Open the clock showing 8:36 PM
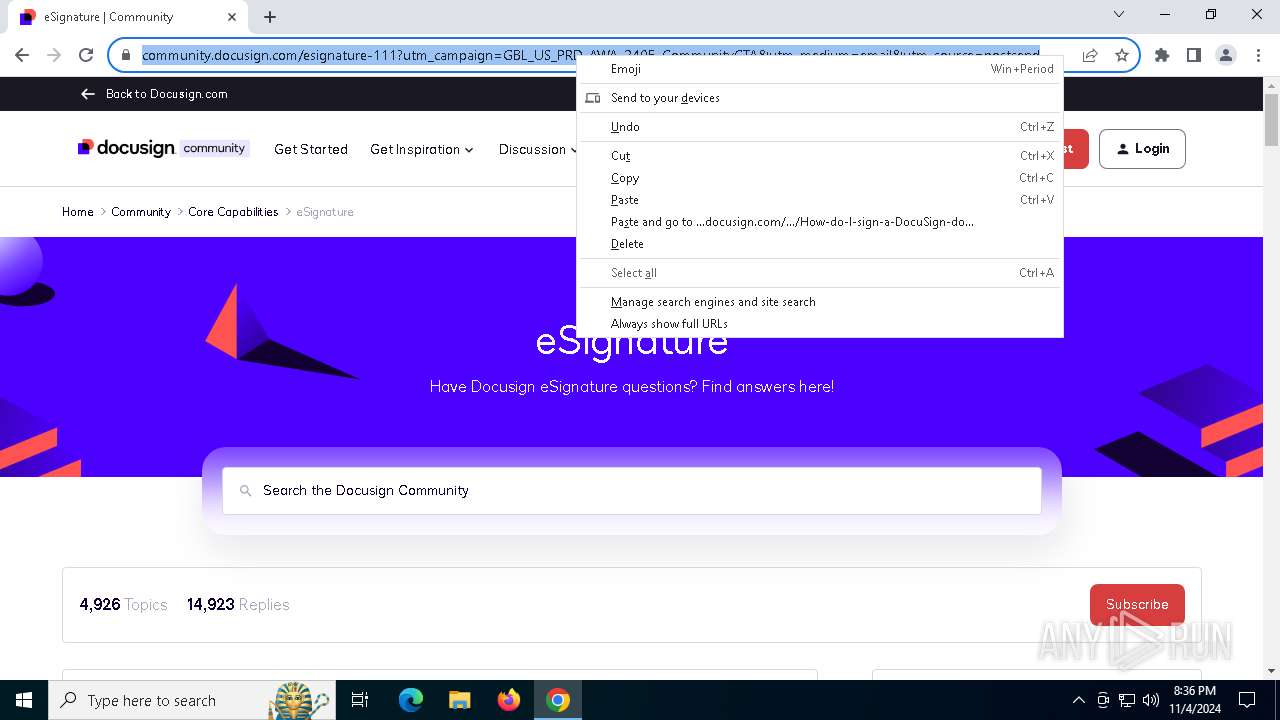This screenshot has width=1280, height=720. pyautogui.click(x=1195, y=700)
